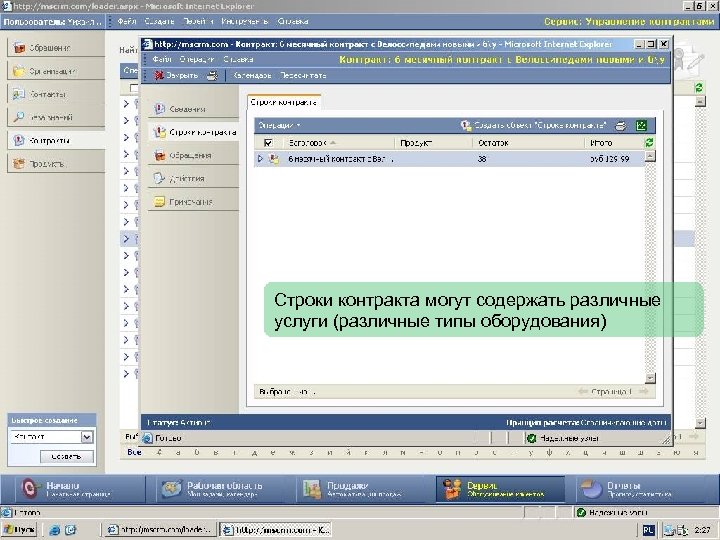The image size is (720, 540).
Task: Open Обращения in main window sidebar
Action: [56, 47]
